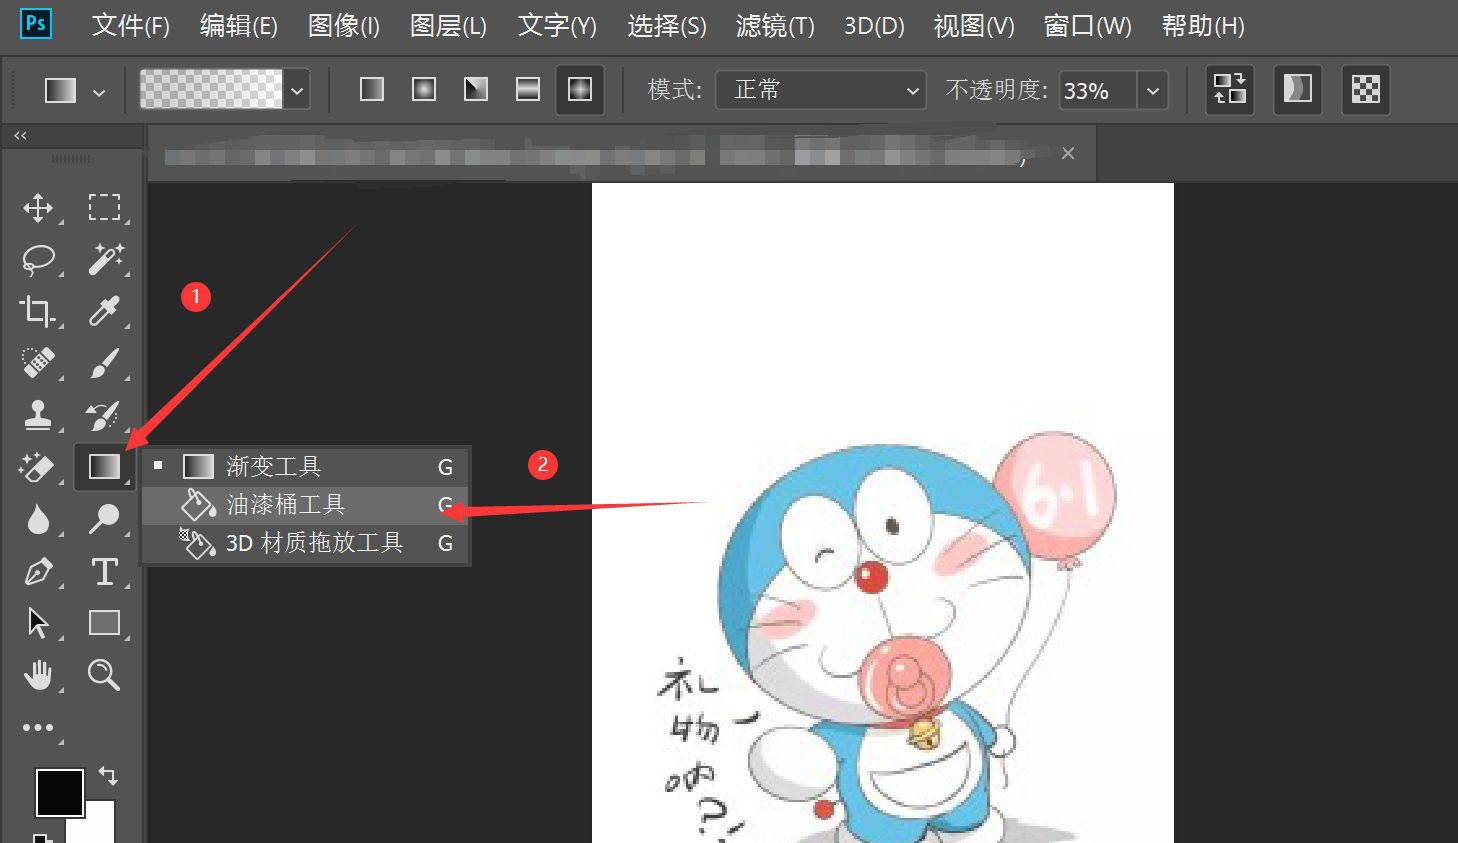Select the Spot Healing Brush tool

click(x=38, y=362)
